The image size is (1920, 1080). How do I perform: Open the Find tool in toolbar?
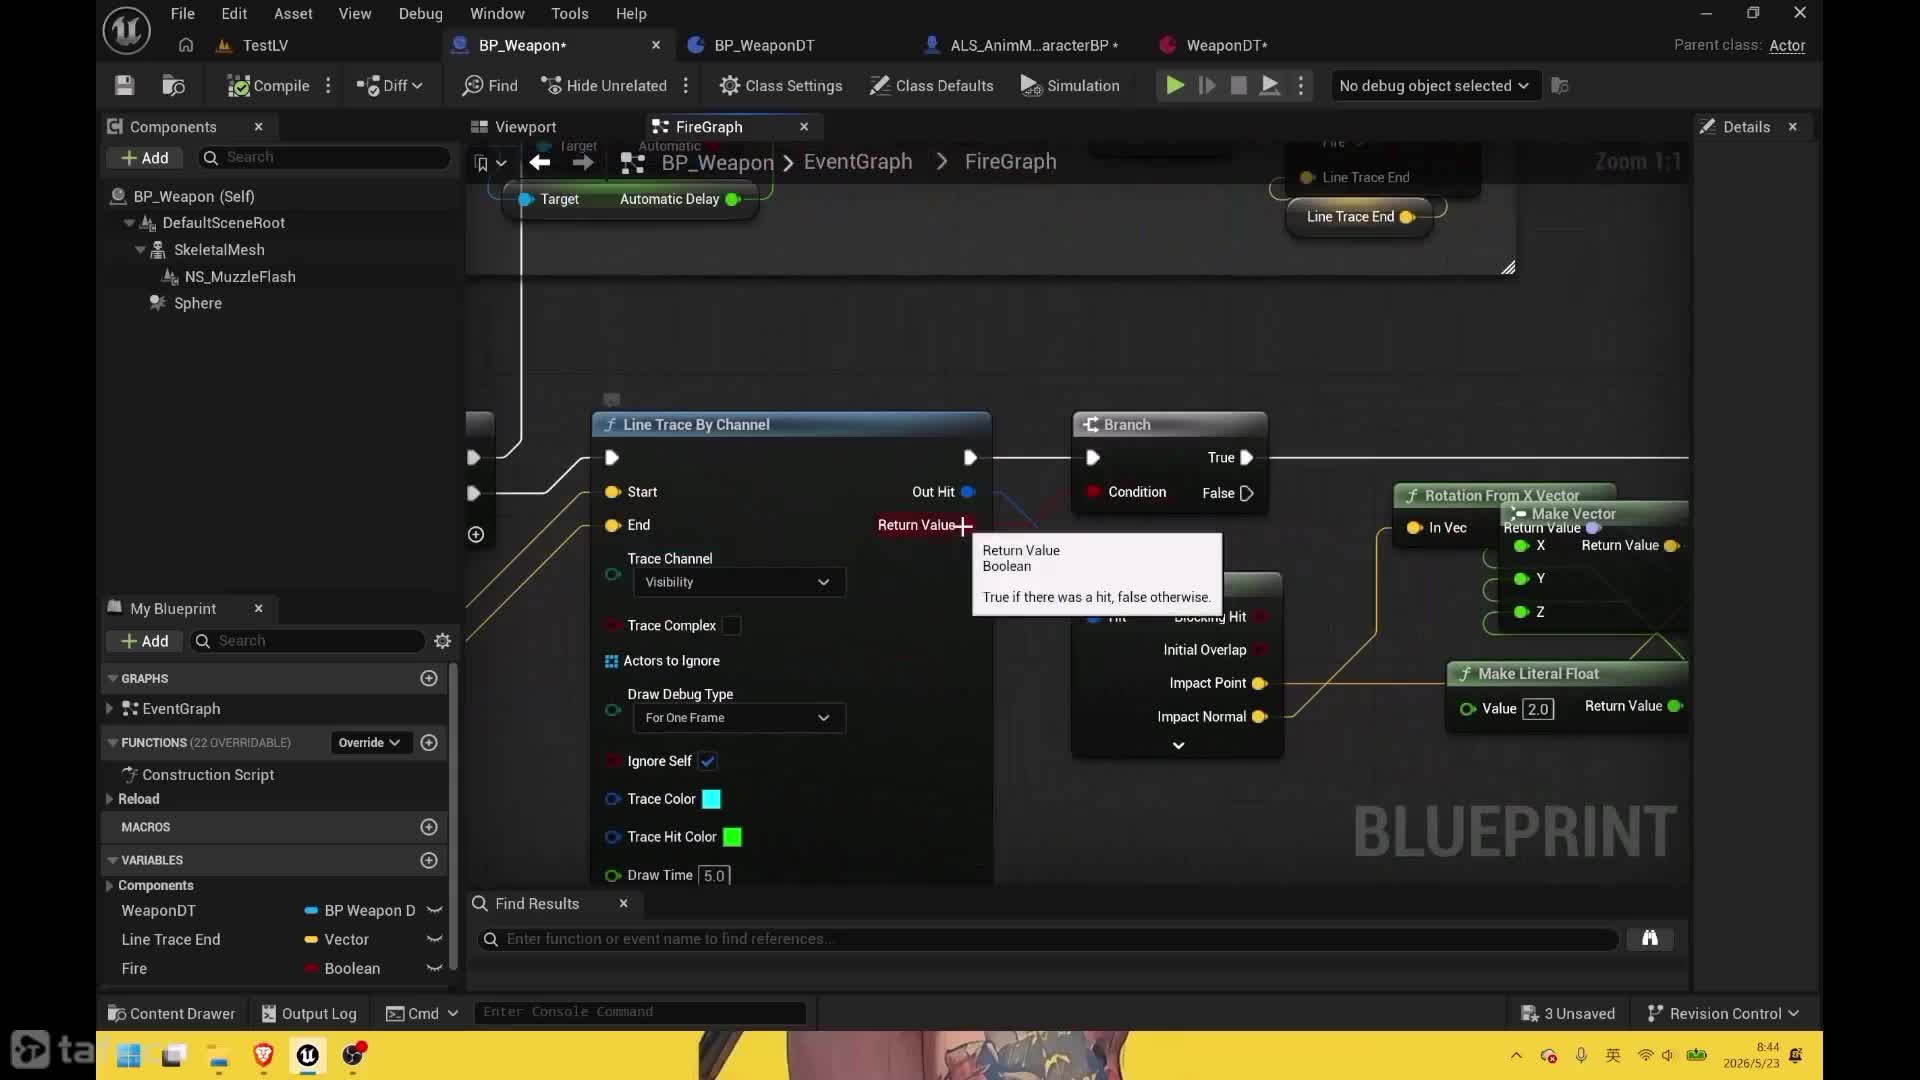(490, 86)
